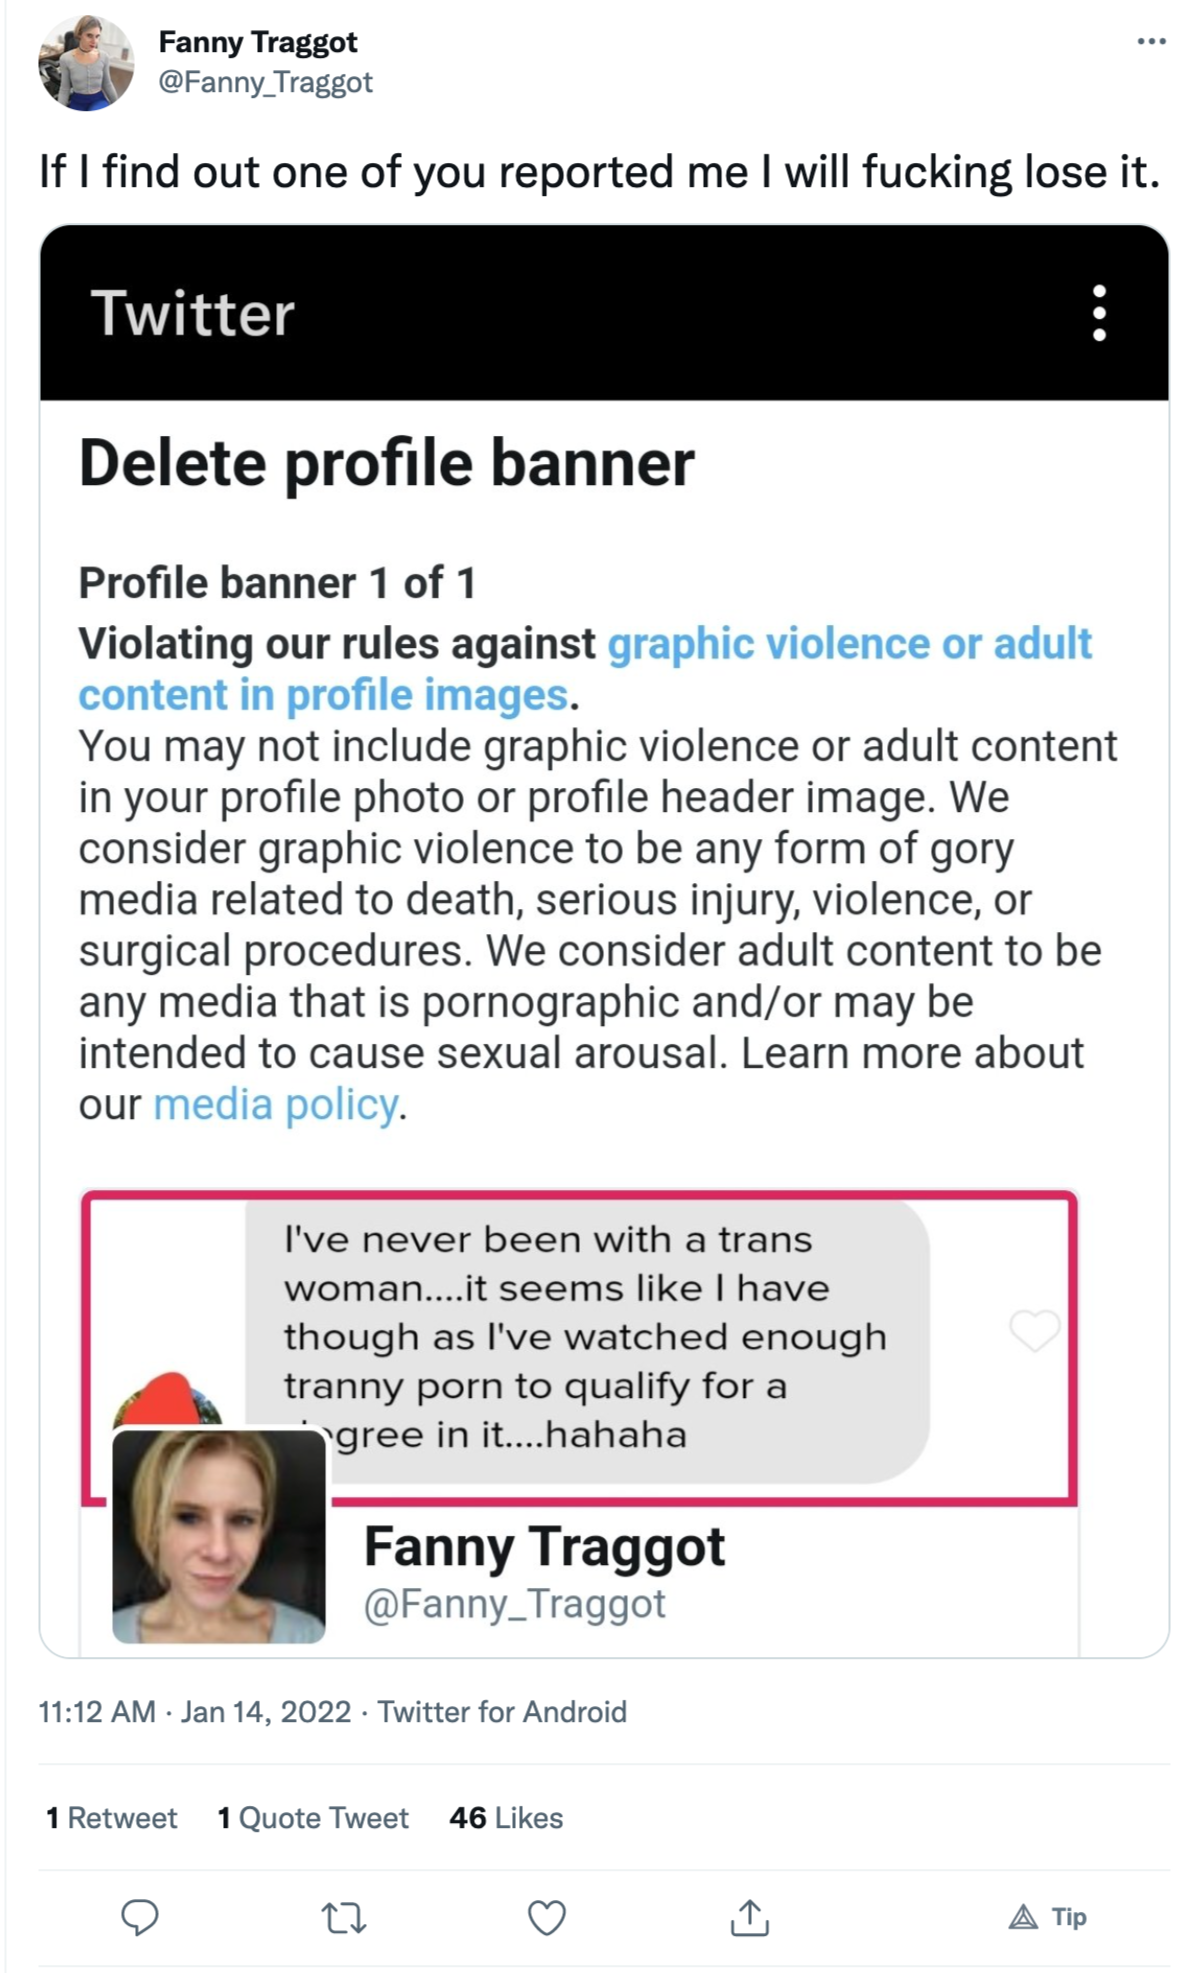Open the vertical three-dot menu in Twitter header

(1099, 313)
